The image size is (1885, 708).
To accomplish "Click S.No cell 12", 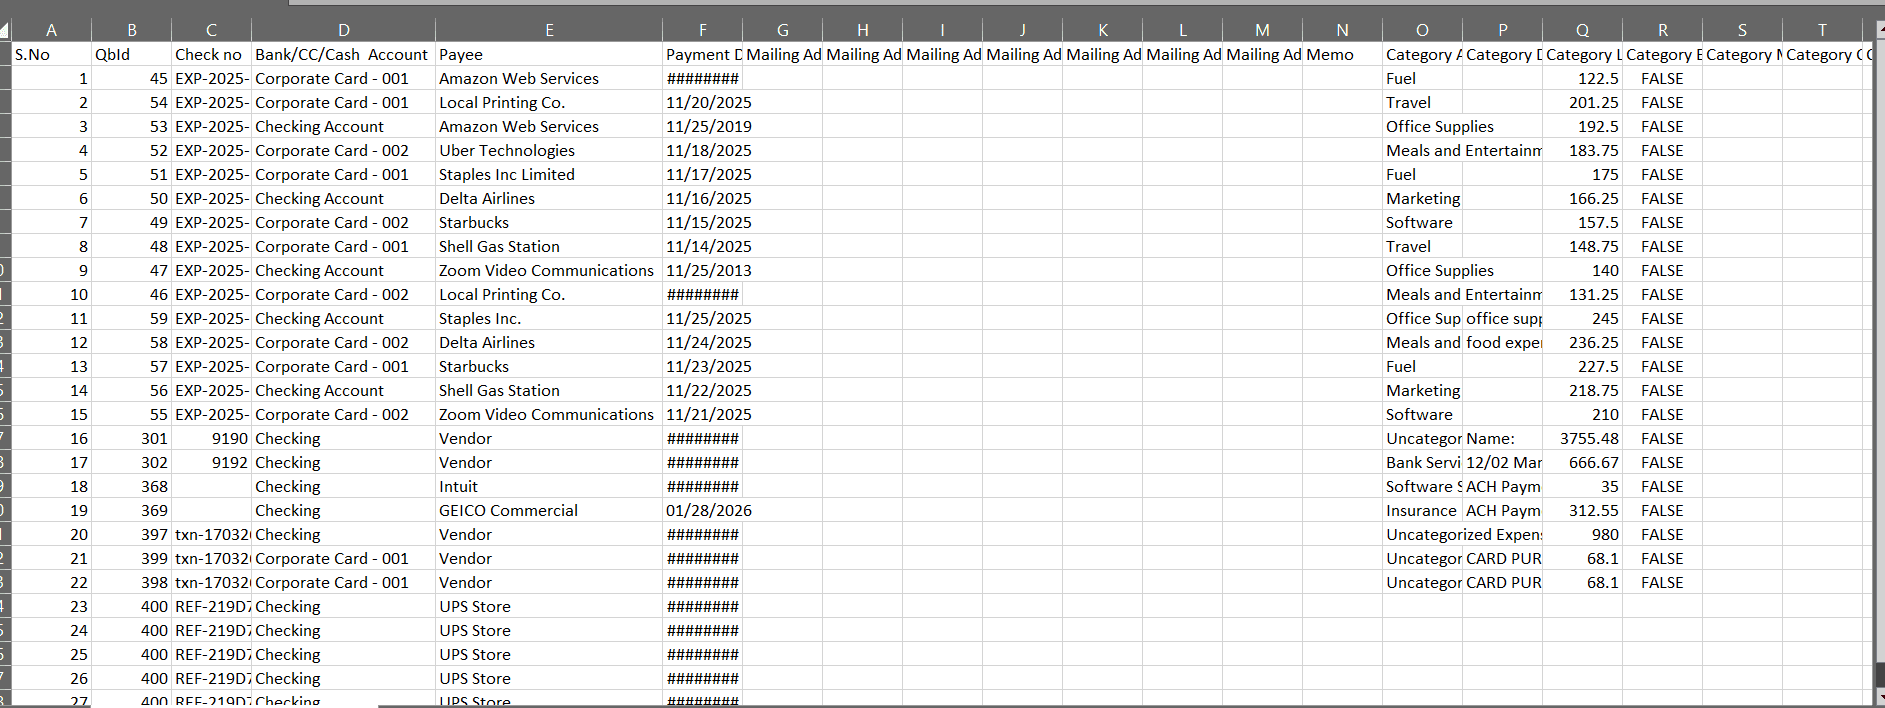I will click(x=51, y=342).
